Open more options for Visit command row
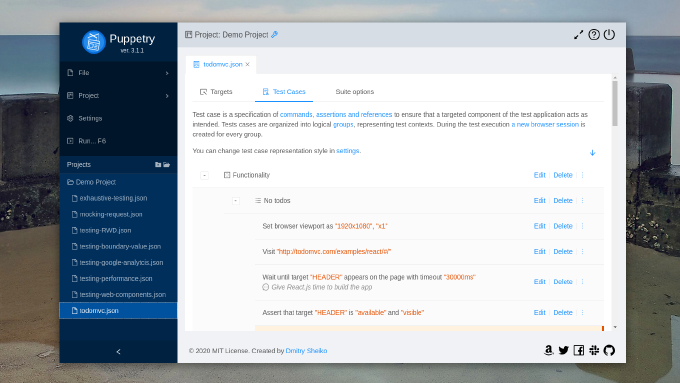The height and width of the screenshot is (383, 680). pyautogui.click(x=582, y=252)
